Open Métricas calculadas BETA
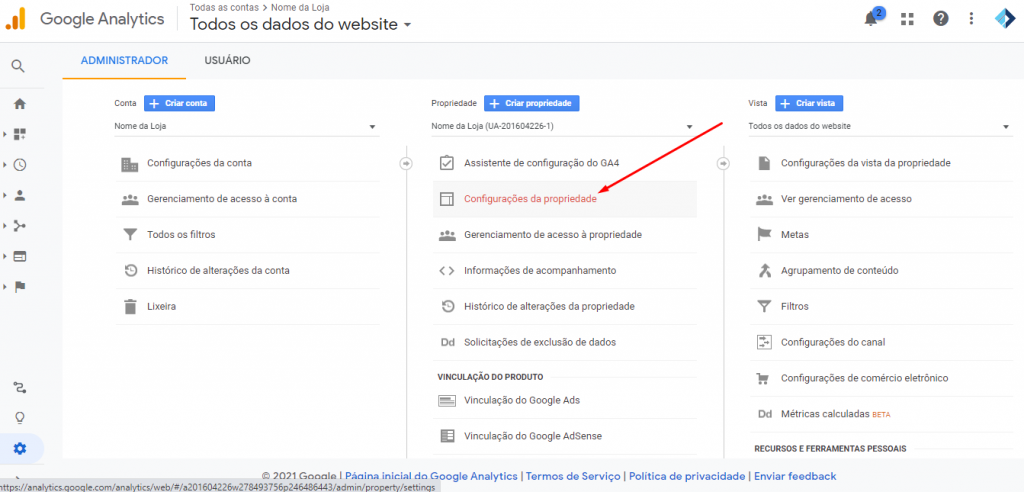1024x492 pixels. click(x=882, y=414)
